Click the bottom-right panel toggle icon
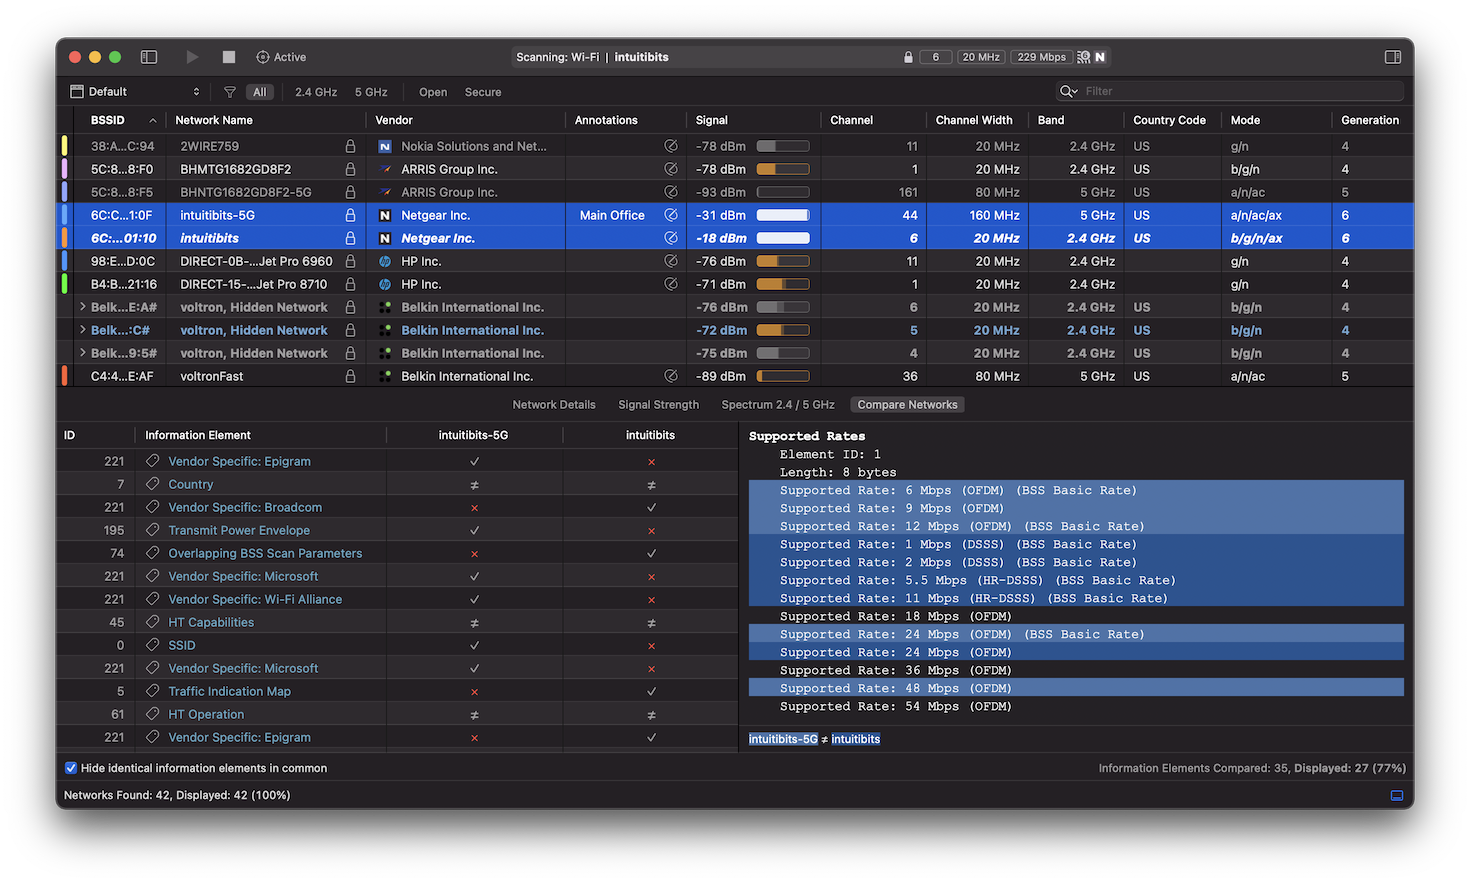Screen dimensions: 1470x883 pos(1397,795)
